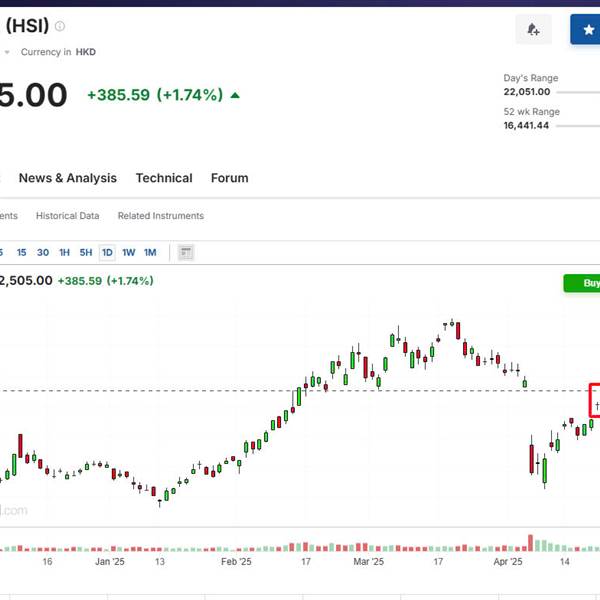Viewport: 600px width, 600px height.
Task: Click the Day's Range low value 22,051.00
Action: [x=527, y=92]
